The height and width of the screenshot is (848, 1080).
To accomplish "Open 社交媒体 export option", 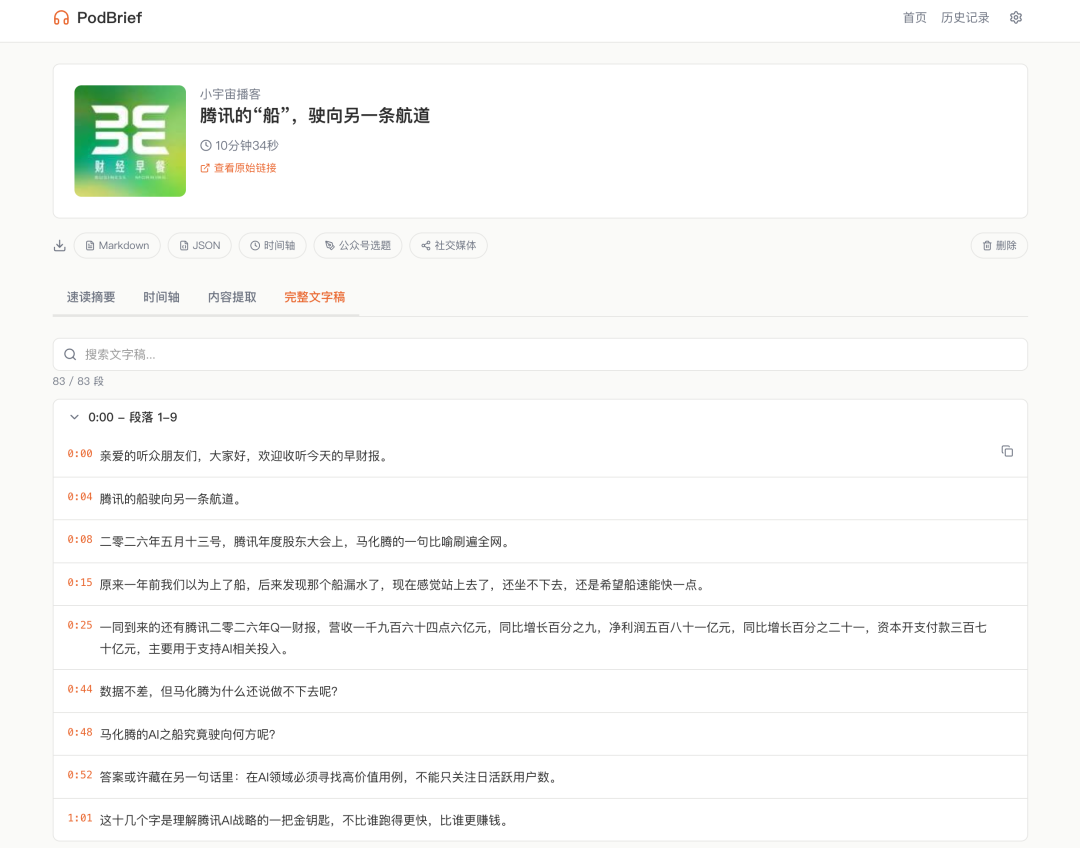I will click(x=448, y=245).
